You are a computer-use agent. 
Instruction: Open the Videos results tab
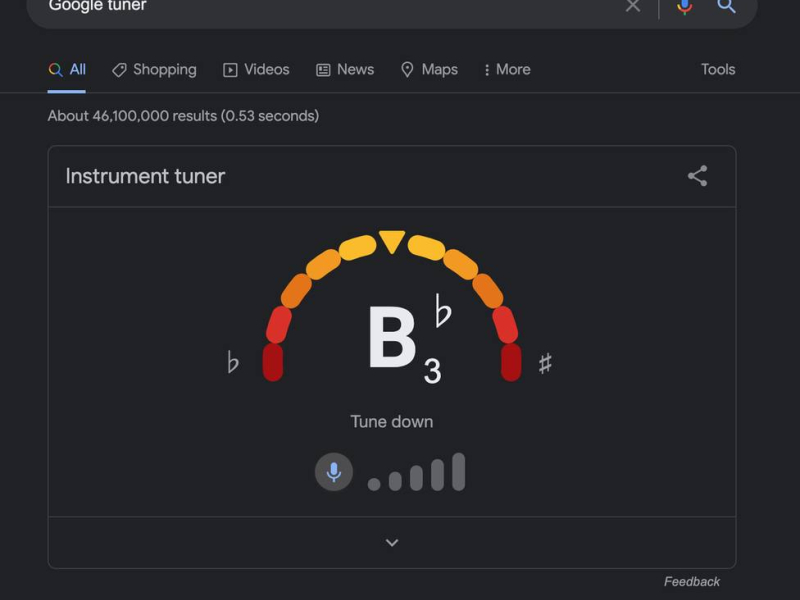pos(256,69)
